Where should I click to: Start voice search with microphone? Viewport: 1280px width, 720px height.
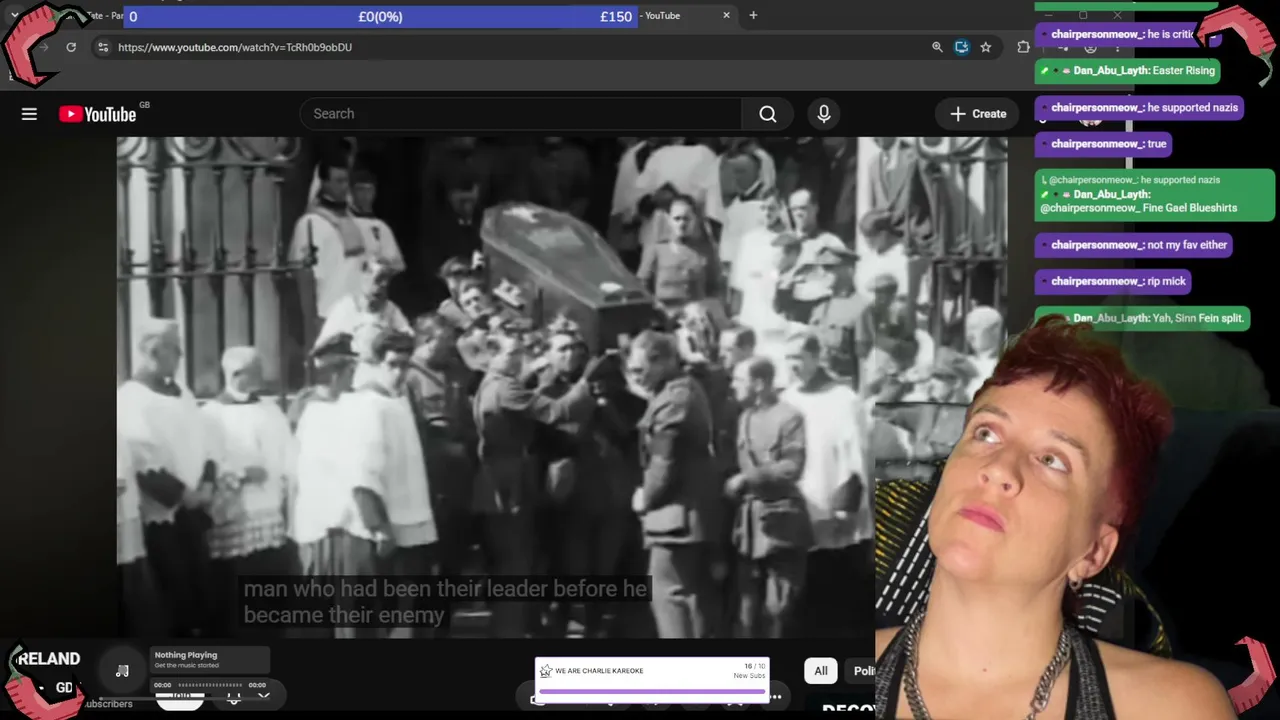[x=824, y=114]
